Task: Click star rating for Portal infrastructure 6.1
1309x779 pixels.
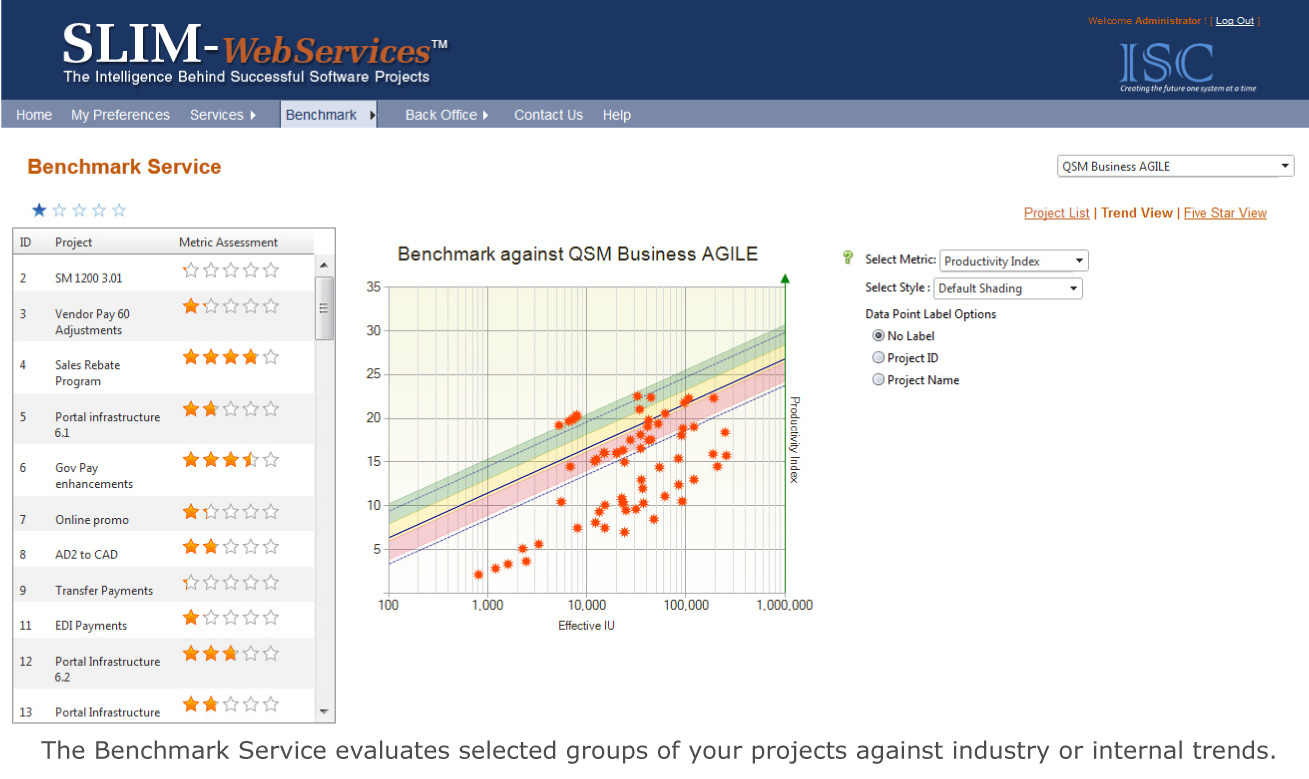Action: pyautogui.click(x=231, y=408)
